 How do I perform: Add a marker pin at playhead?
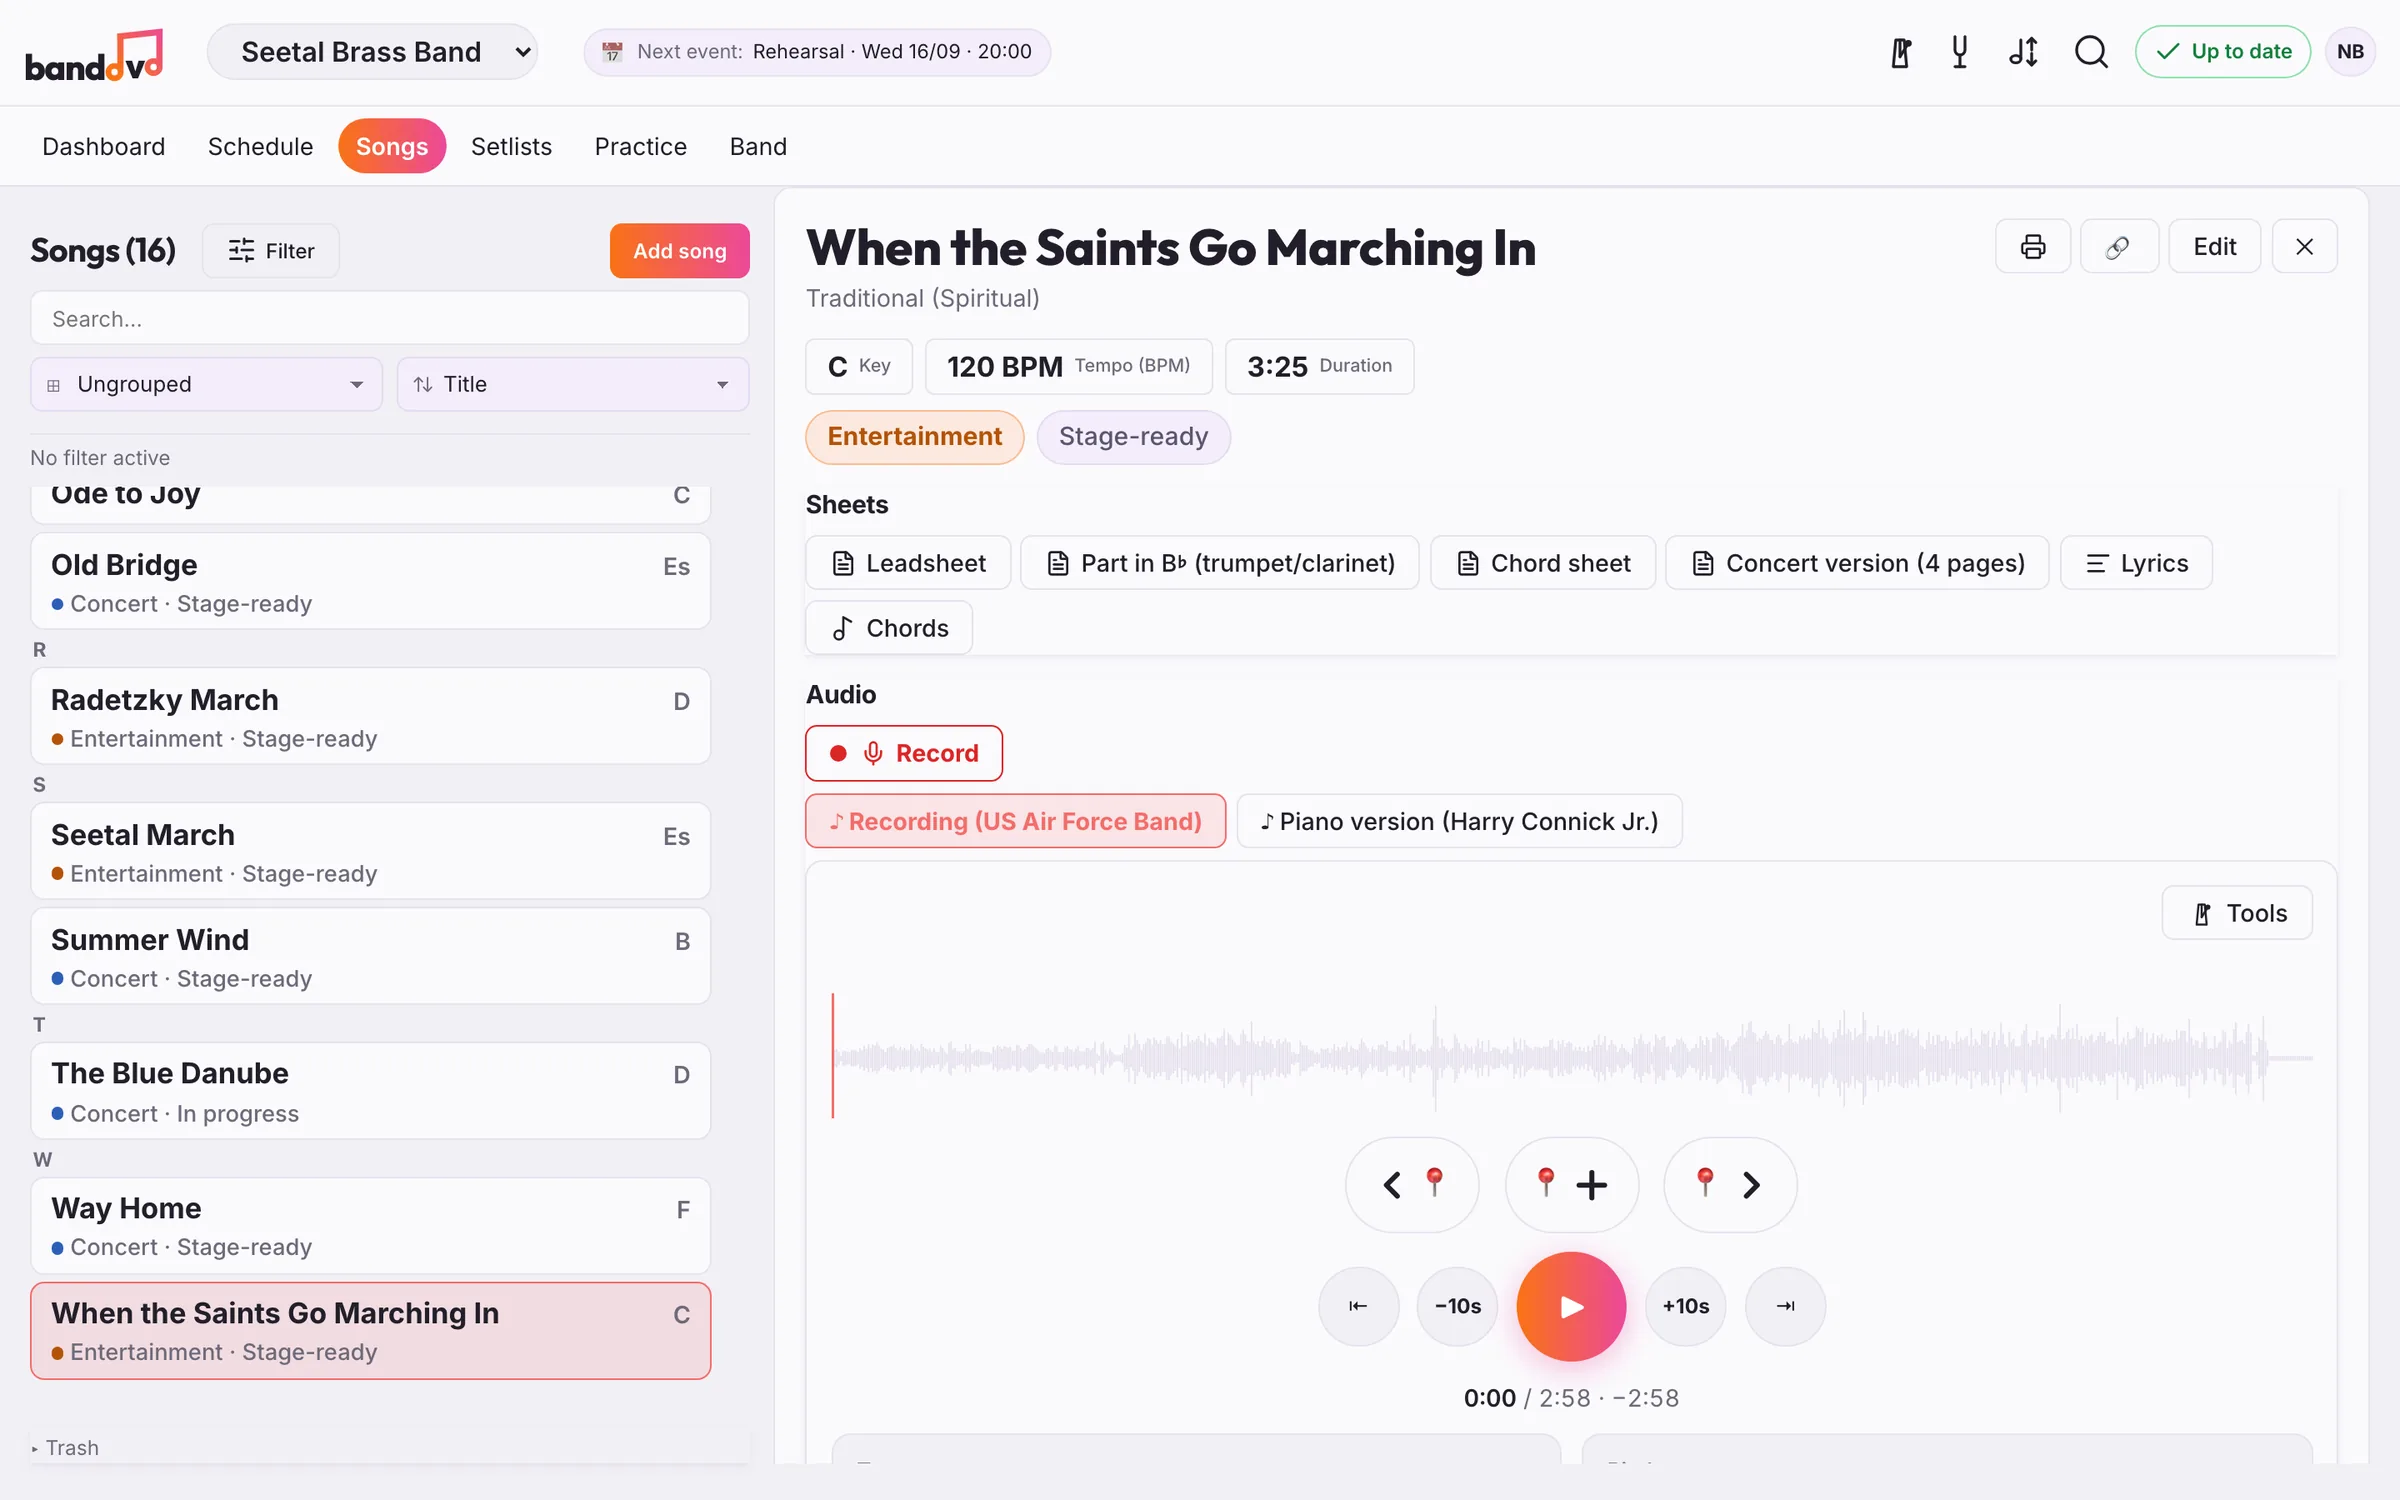tap(1571, 1185)
